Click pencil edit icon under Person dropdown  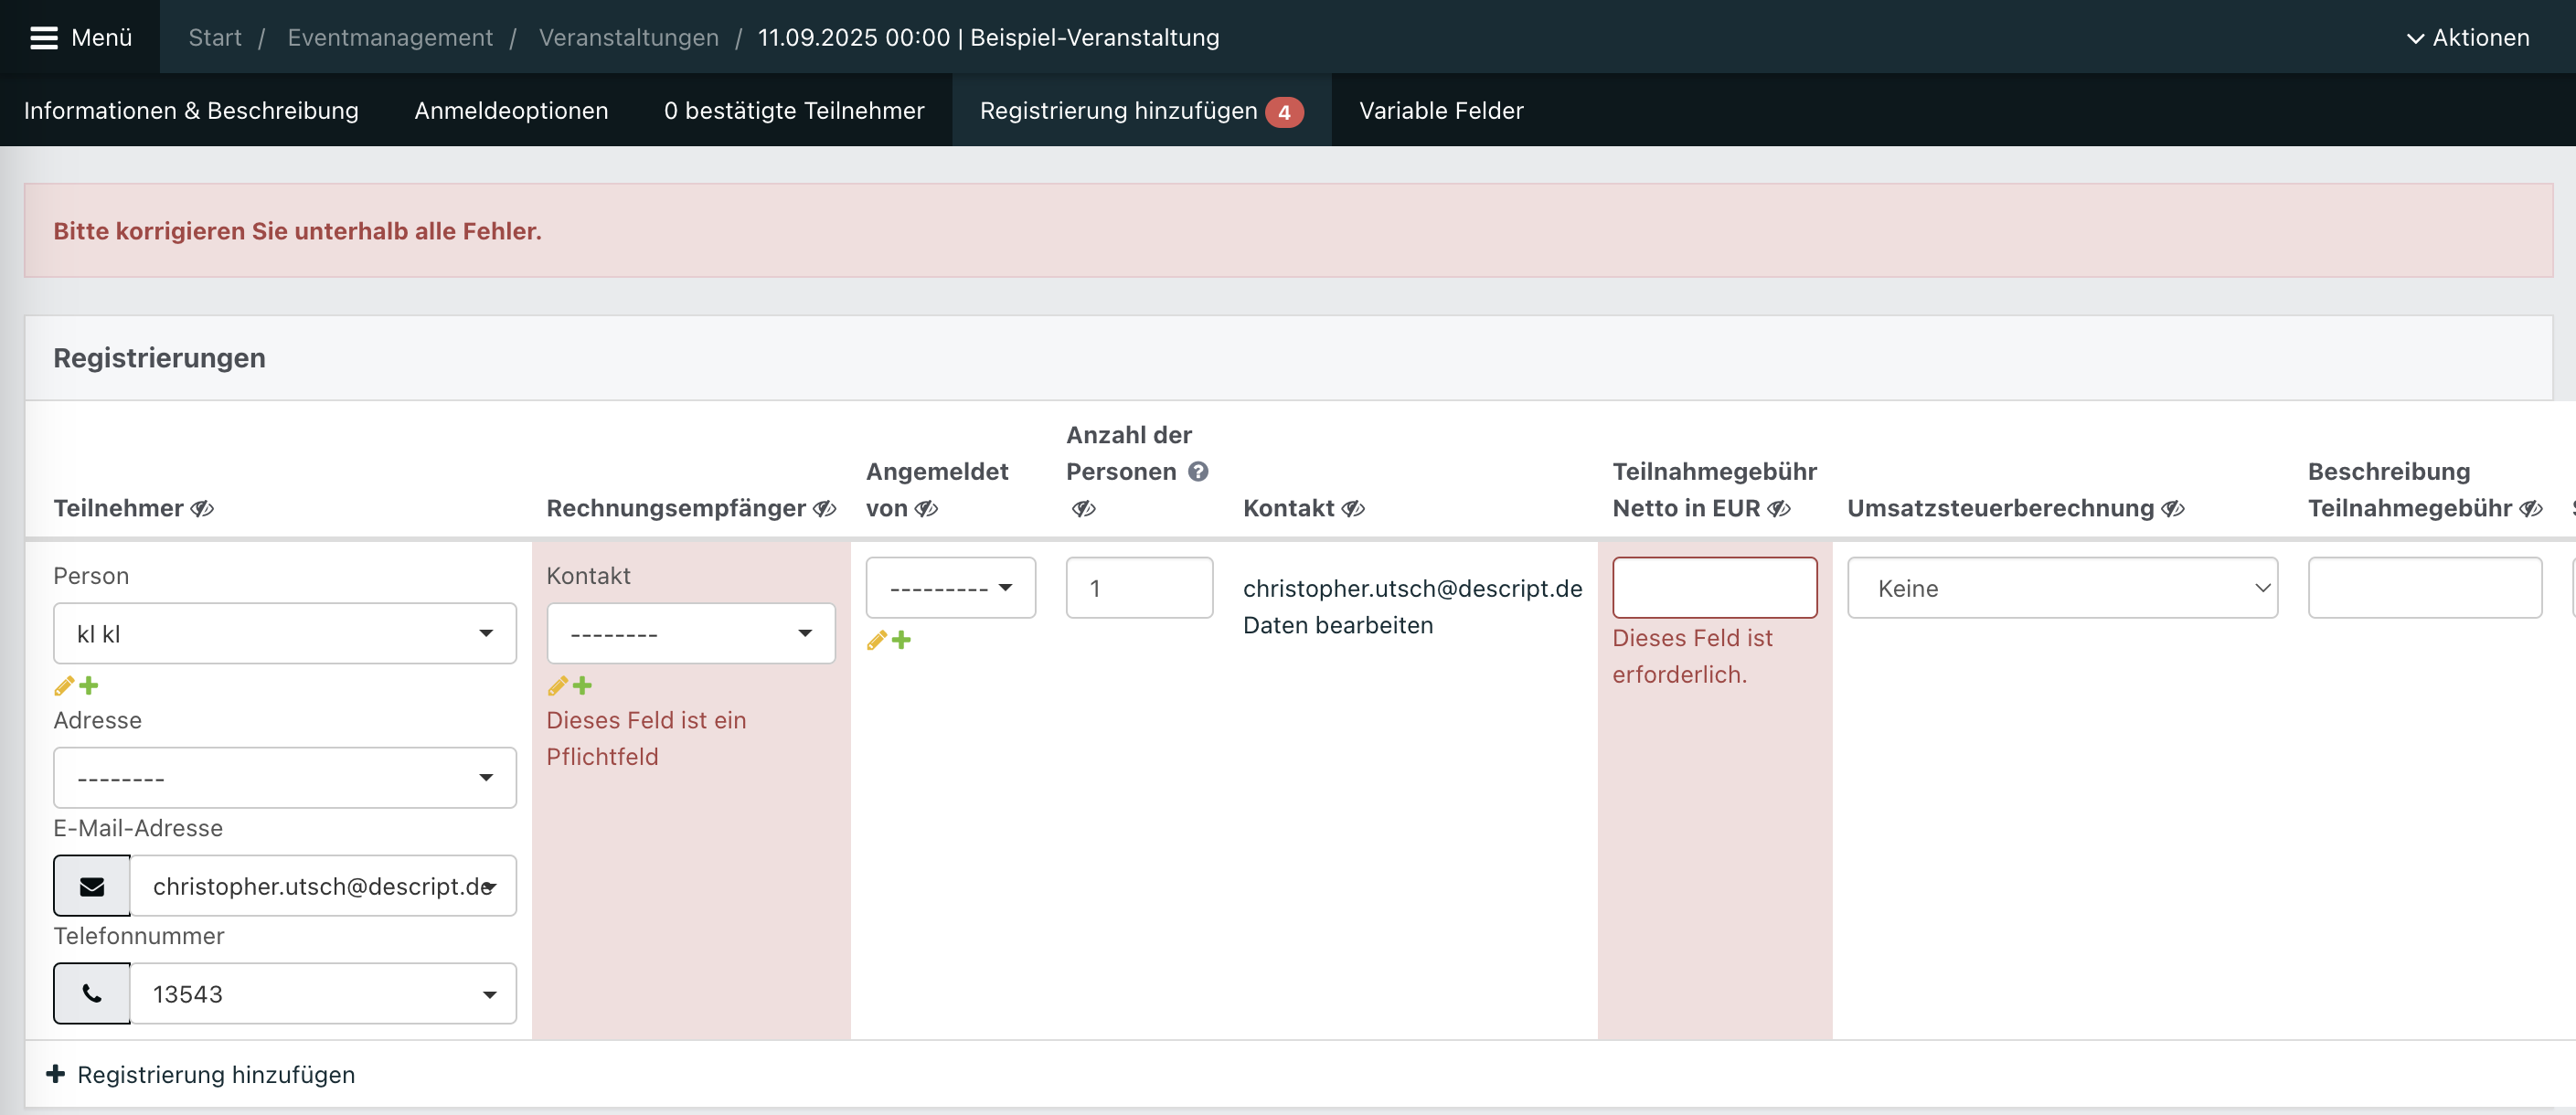(64, 686)
